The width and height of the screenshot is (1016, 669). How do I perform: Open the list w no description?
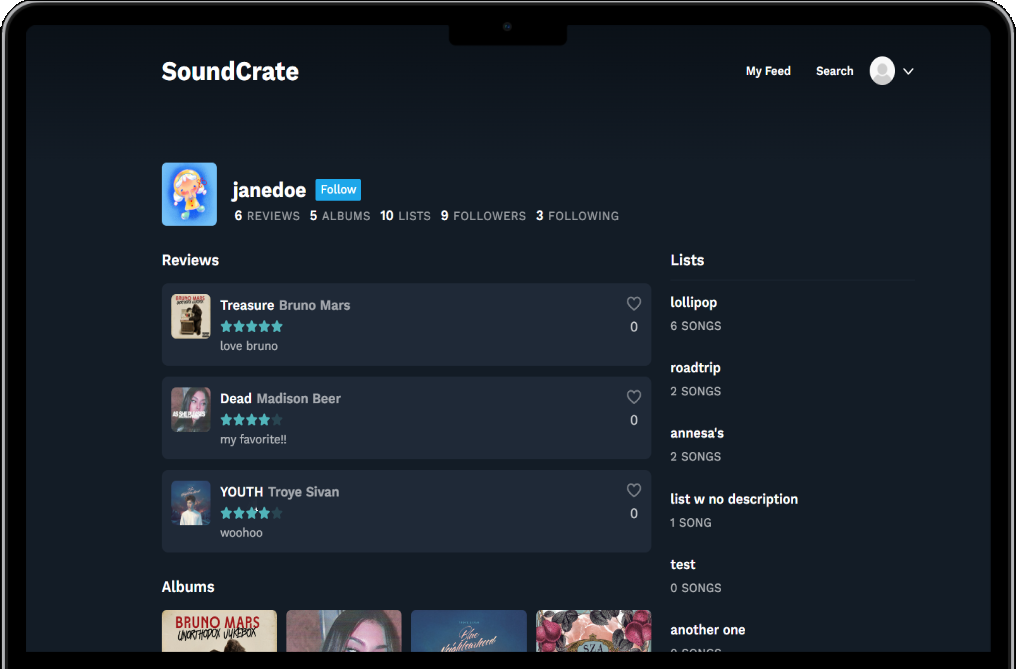pyautogui.click(x=734, y=499)
